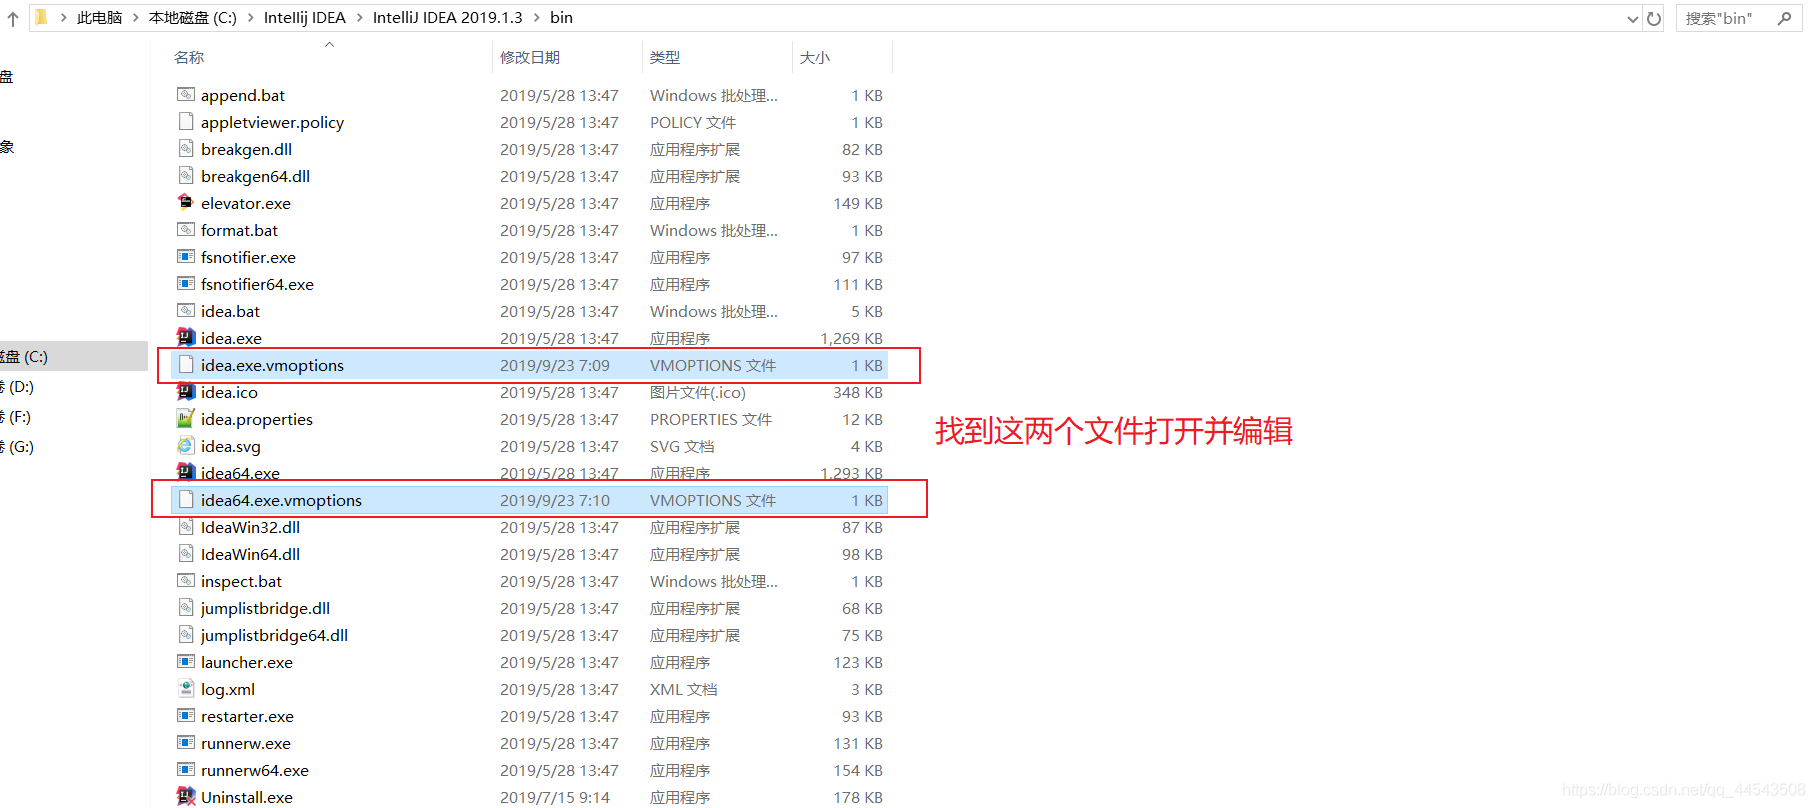Select the idea.properties file icon
1815x808 pixels.
[x=186, y=419]
